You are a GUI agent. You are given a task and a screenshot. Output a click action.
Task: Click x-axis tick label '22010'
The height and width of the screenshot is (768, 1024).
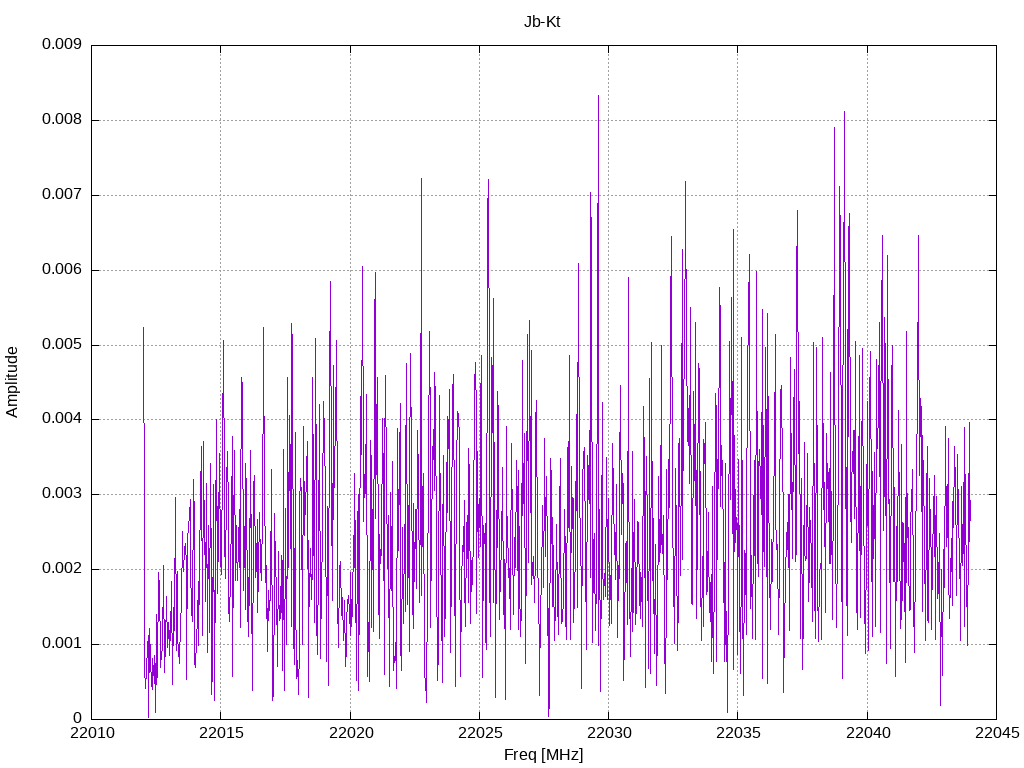pyautogui.click(x=92, y=733)
